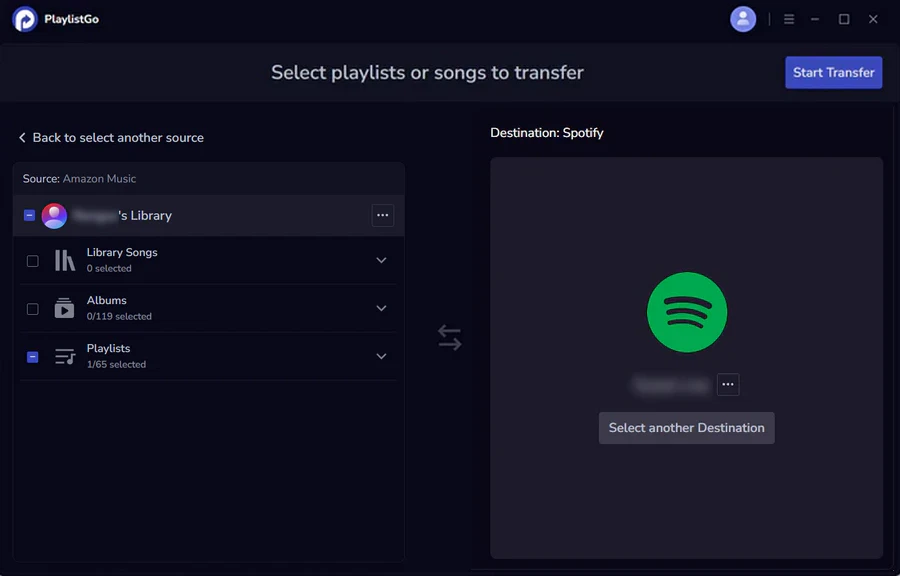The height and width of the screenshot is (576, 900).
Task: Go back to select another source
Action: click(111, 138)
